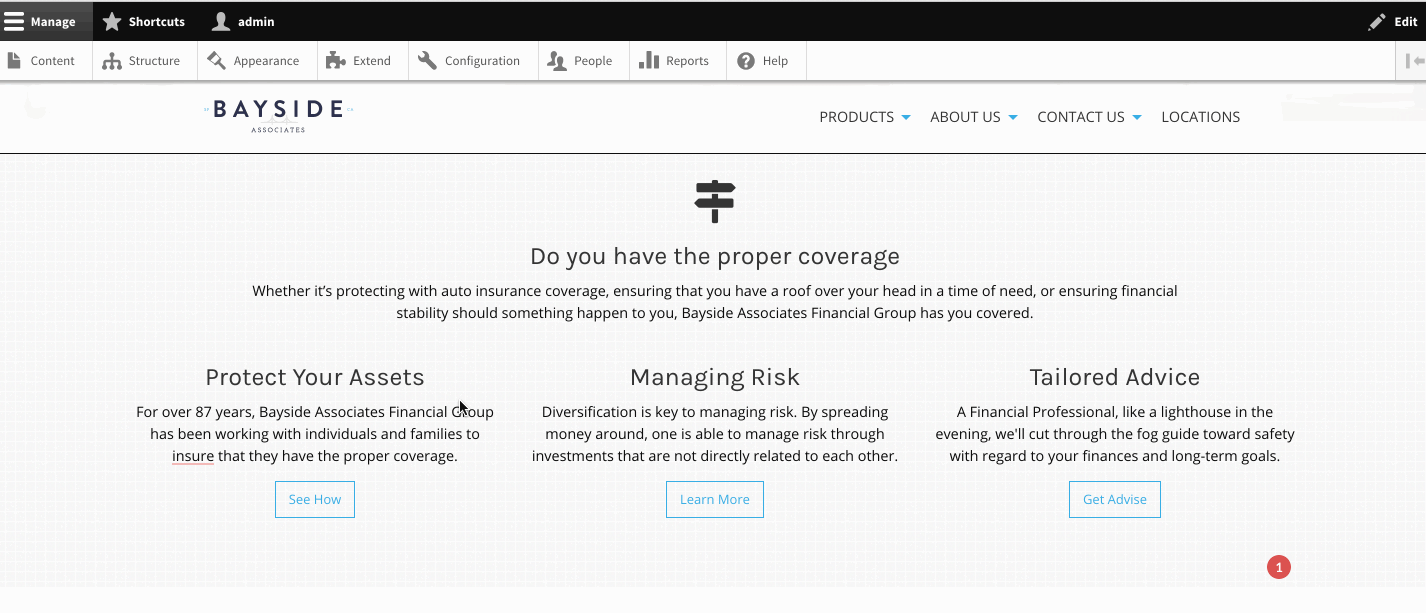
Task: Open the admin user menu
Action: 243,21
